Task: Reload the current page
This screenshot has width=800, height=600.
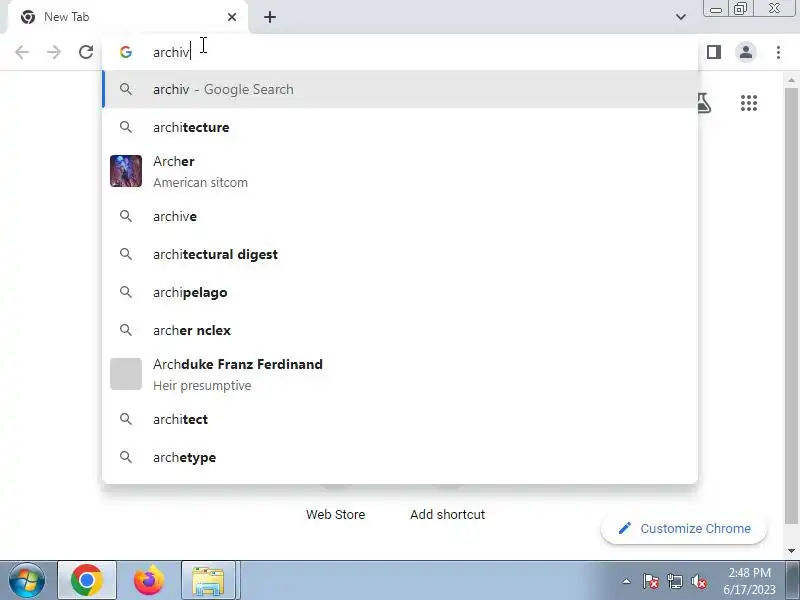Action: 86,52
